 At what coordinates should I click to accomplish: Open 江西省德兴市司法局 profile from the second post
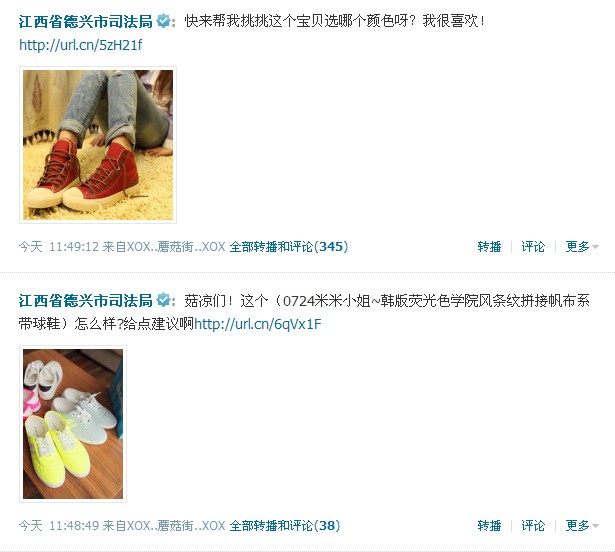(x=86, y=301)
